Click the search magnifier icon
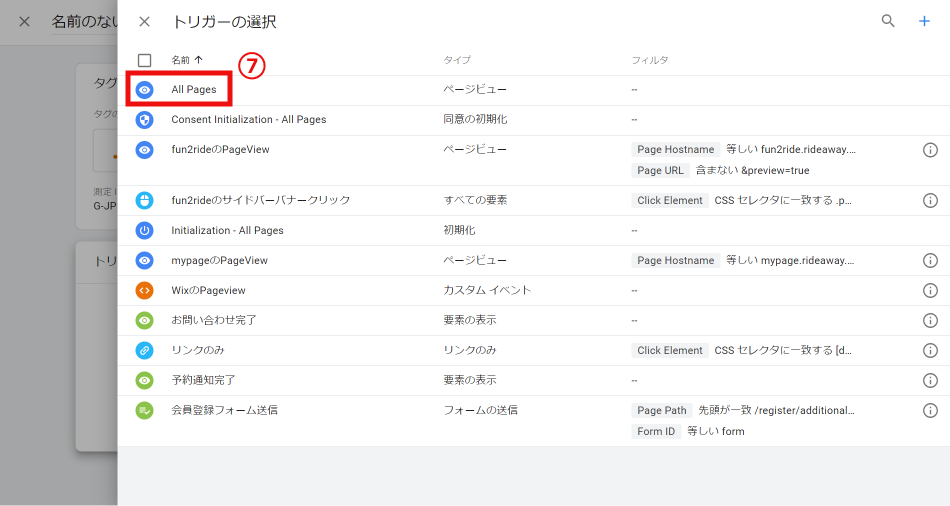Image resolution: width=950 pixels, height=506 pixels. tap(887, 21)
